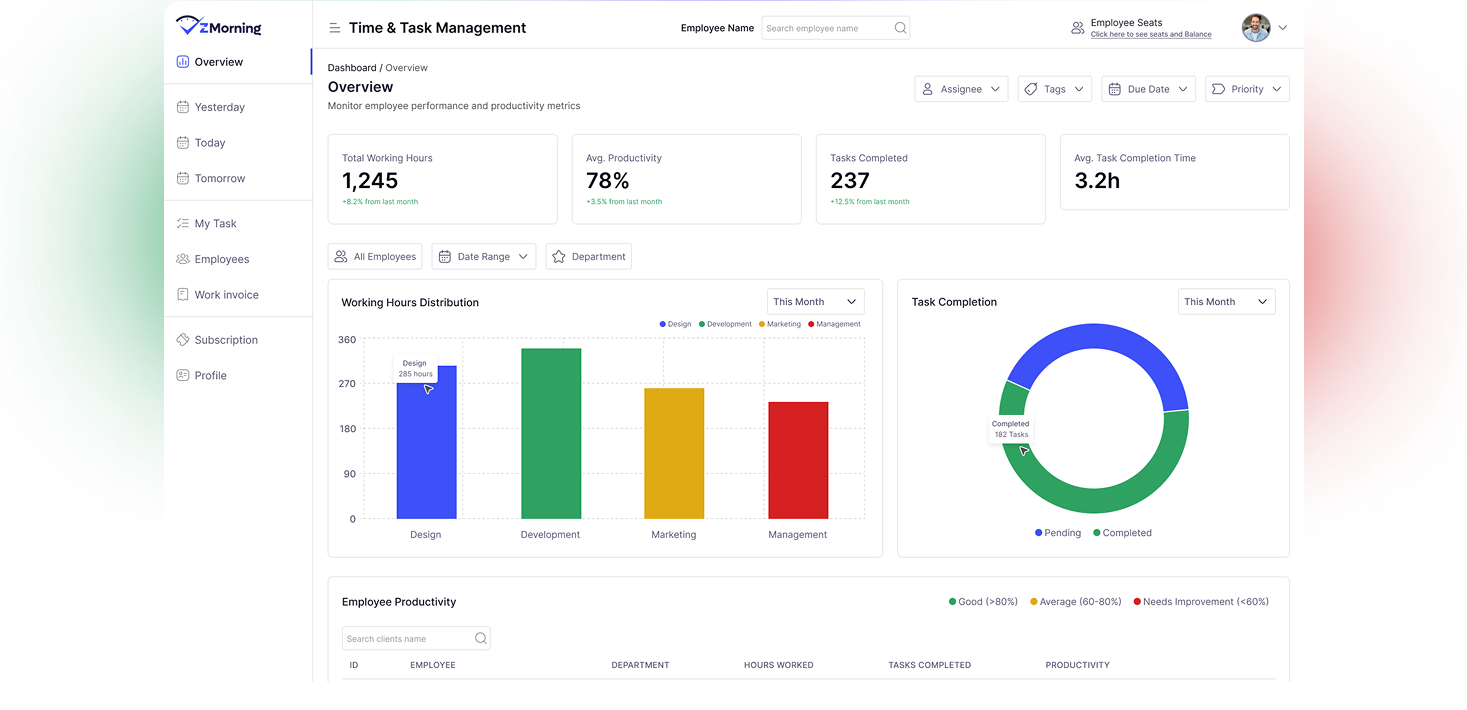Click the person icon in Assignee filter
This screenshot has height=710, width=1467.
click(928, 89)
